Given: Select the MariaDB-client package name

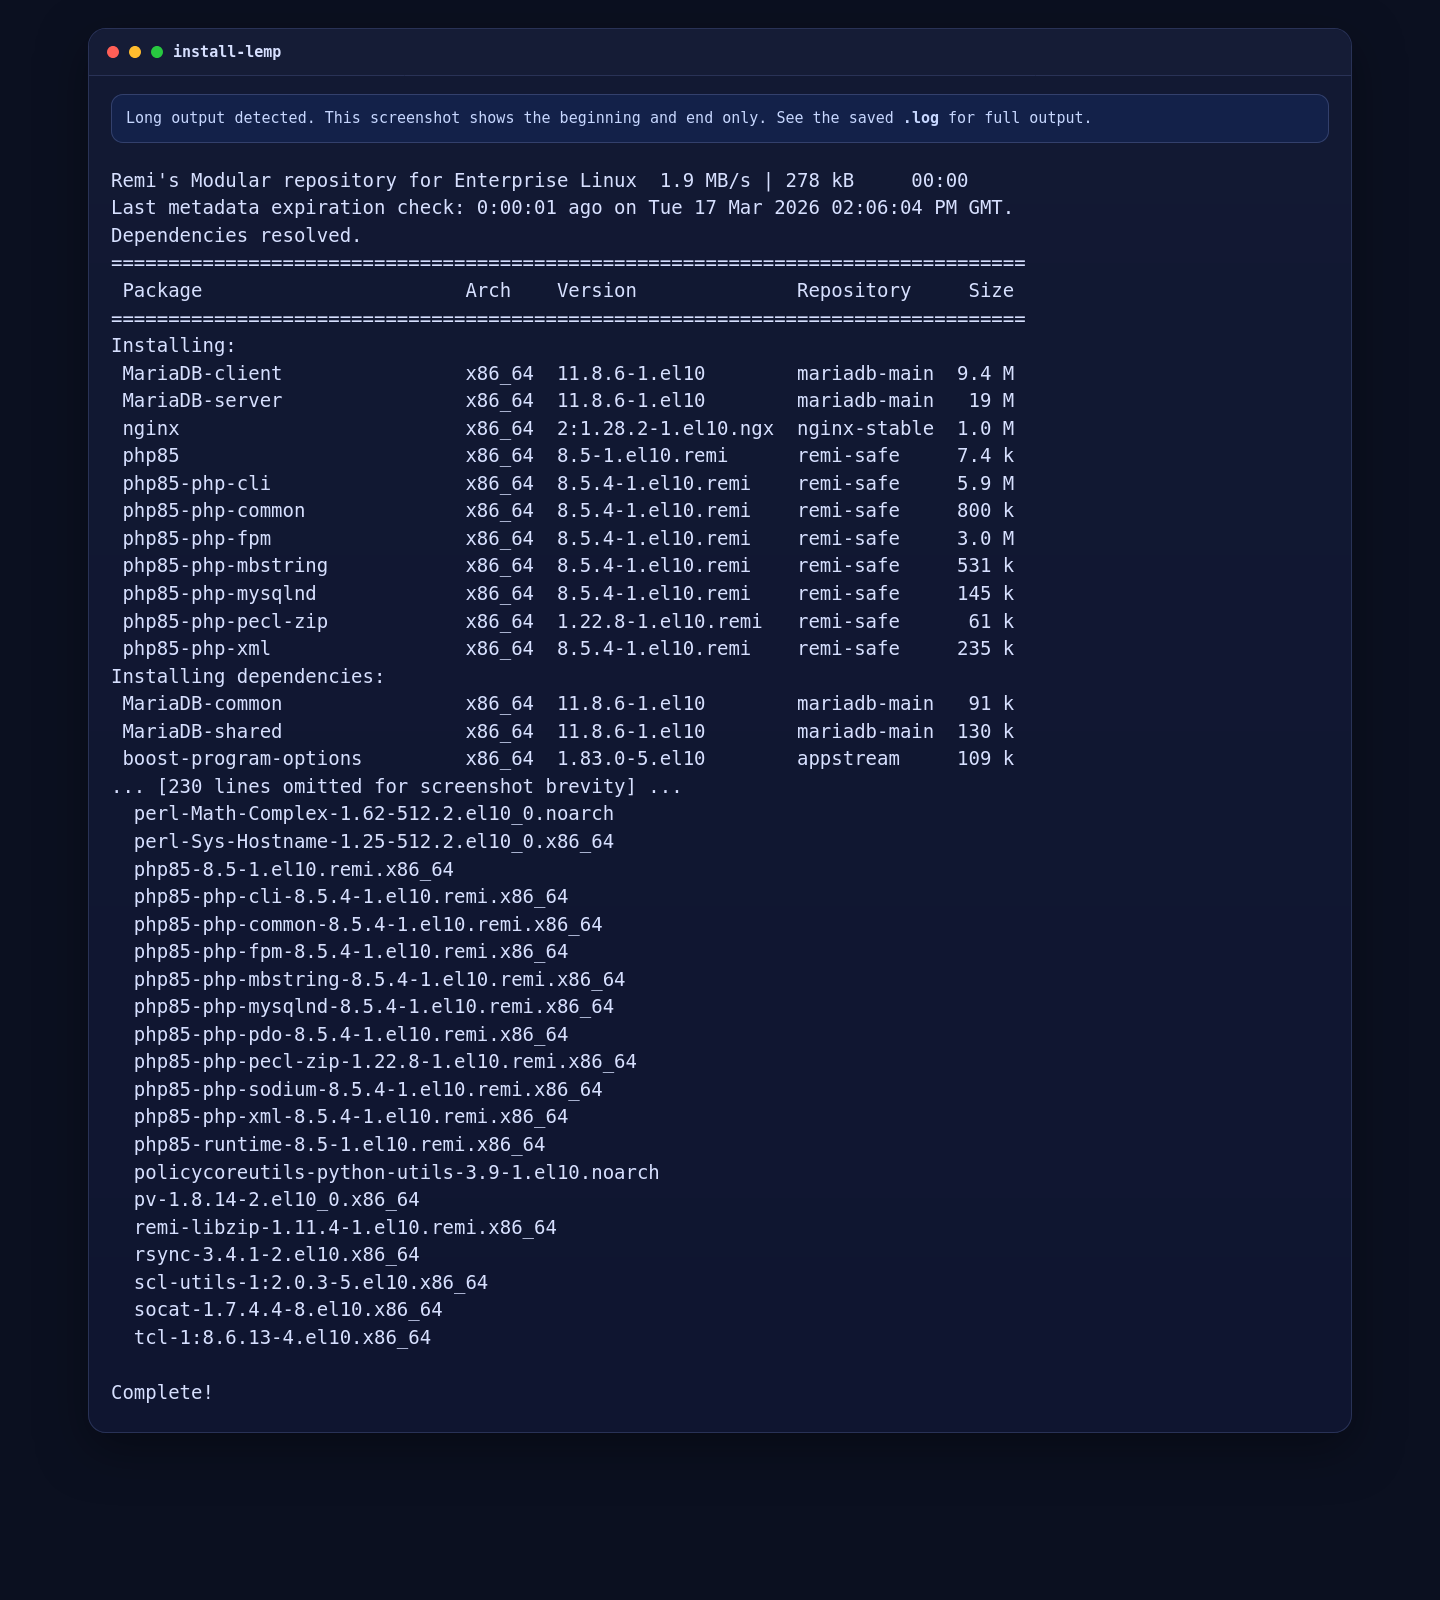Looking at the screenshot, I should click(202, 374).
